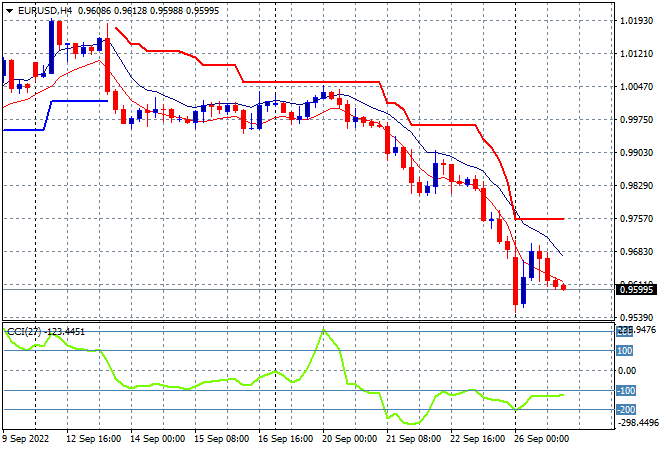Click the 16 Sep 16:00 time label
Viewport: 660px width, 450px height.
click(285, 439)
